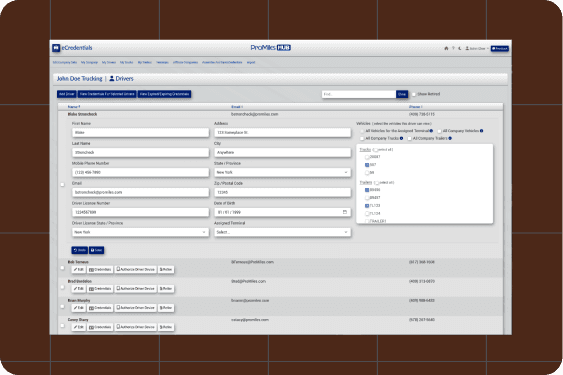Show info for All Company Trucks option
The image size is (563, 375).
401,138
